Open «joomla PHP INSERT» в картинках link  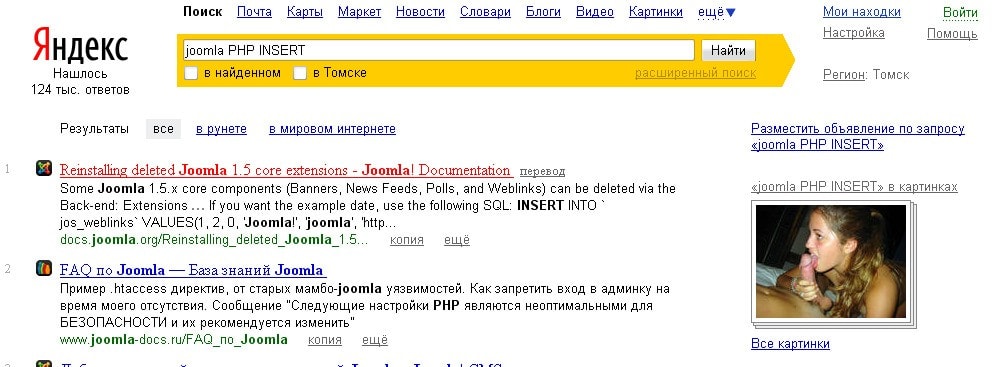point(854,187)
